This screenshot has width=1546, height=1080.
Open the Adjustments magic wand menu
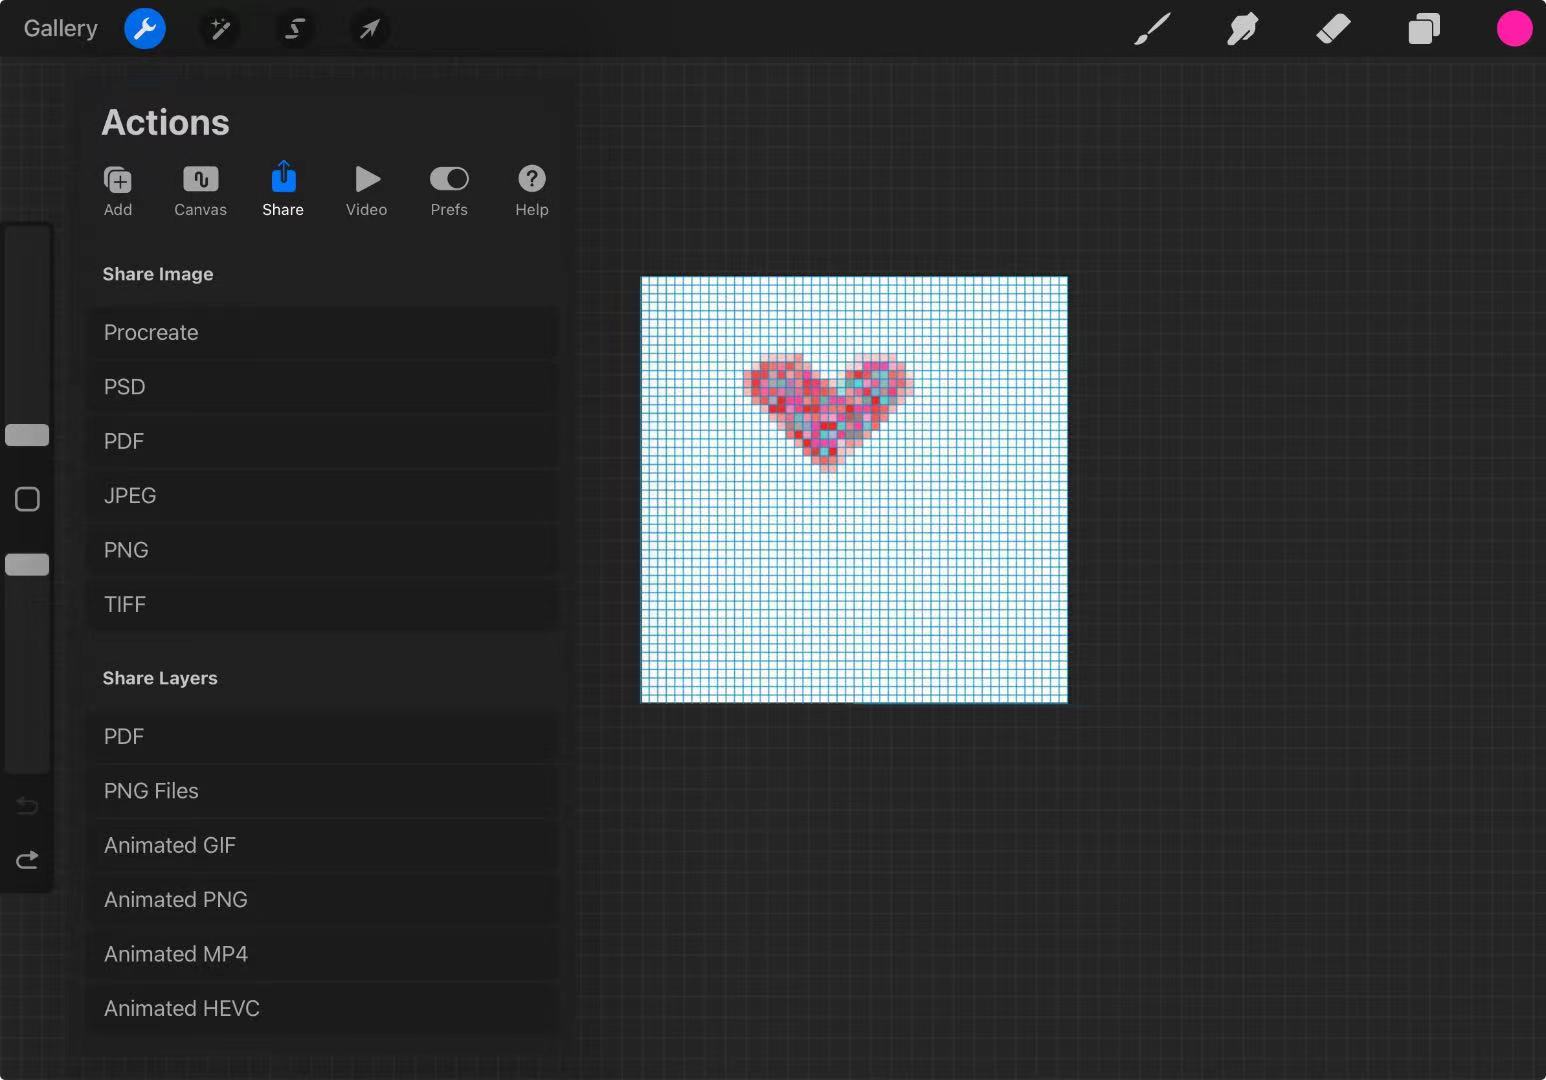click(220, 29)
